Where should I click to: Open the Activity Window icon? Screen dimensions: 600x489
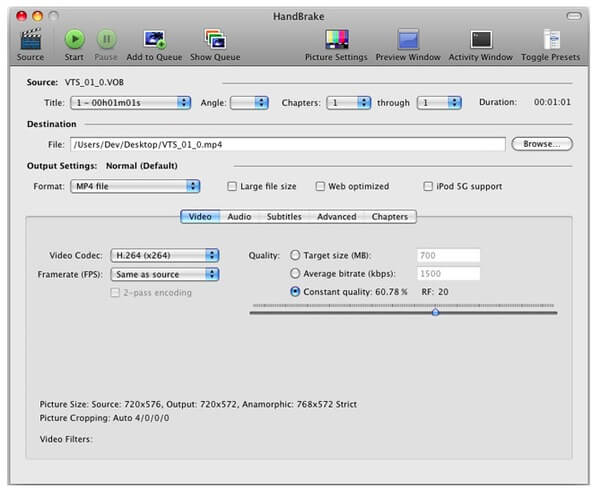[x=481, y=39]
